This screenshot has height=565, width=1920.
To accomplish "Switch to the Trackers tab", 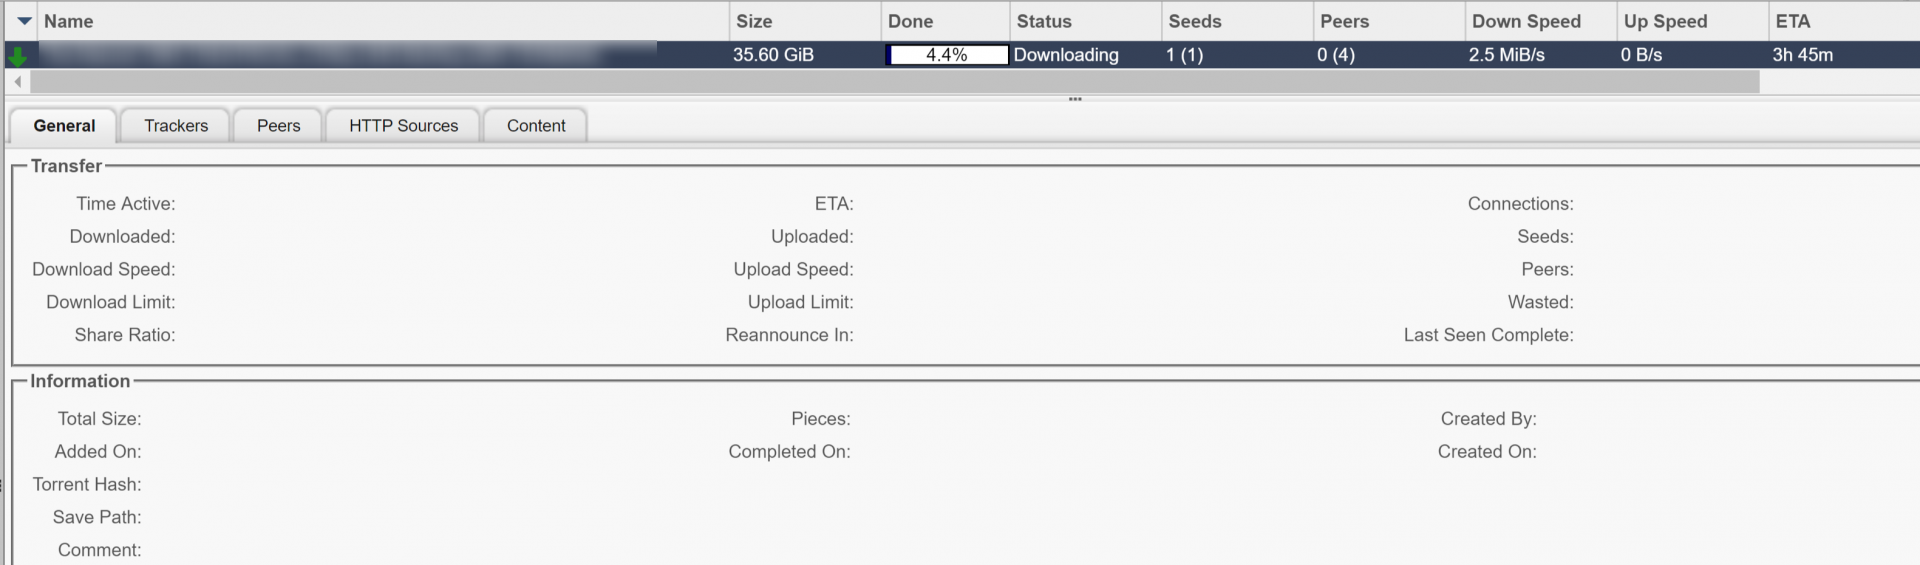I will 176,125.
